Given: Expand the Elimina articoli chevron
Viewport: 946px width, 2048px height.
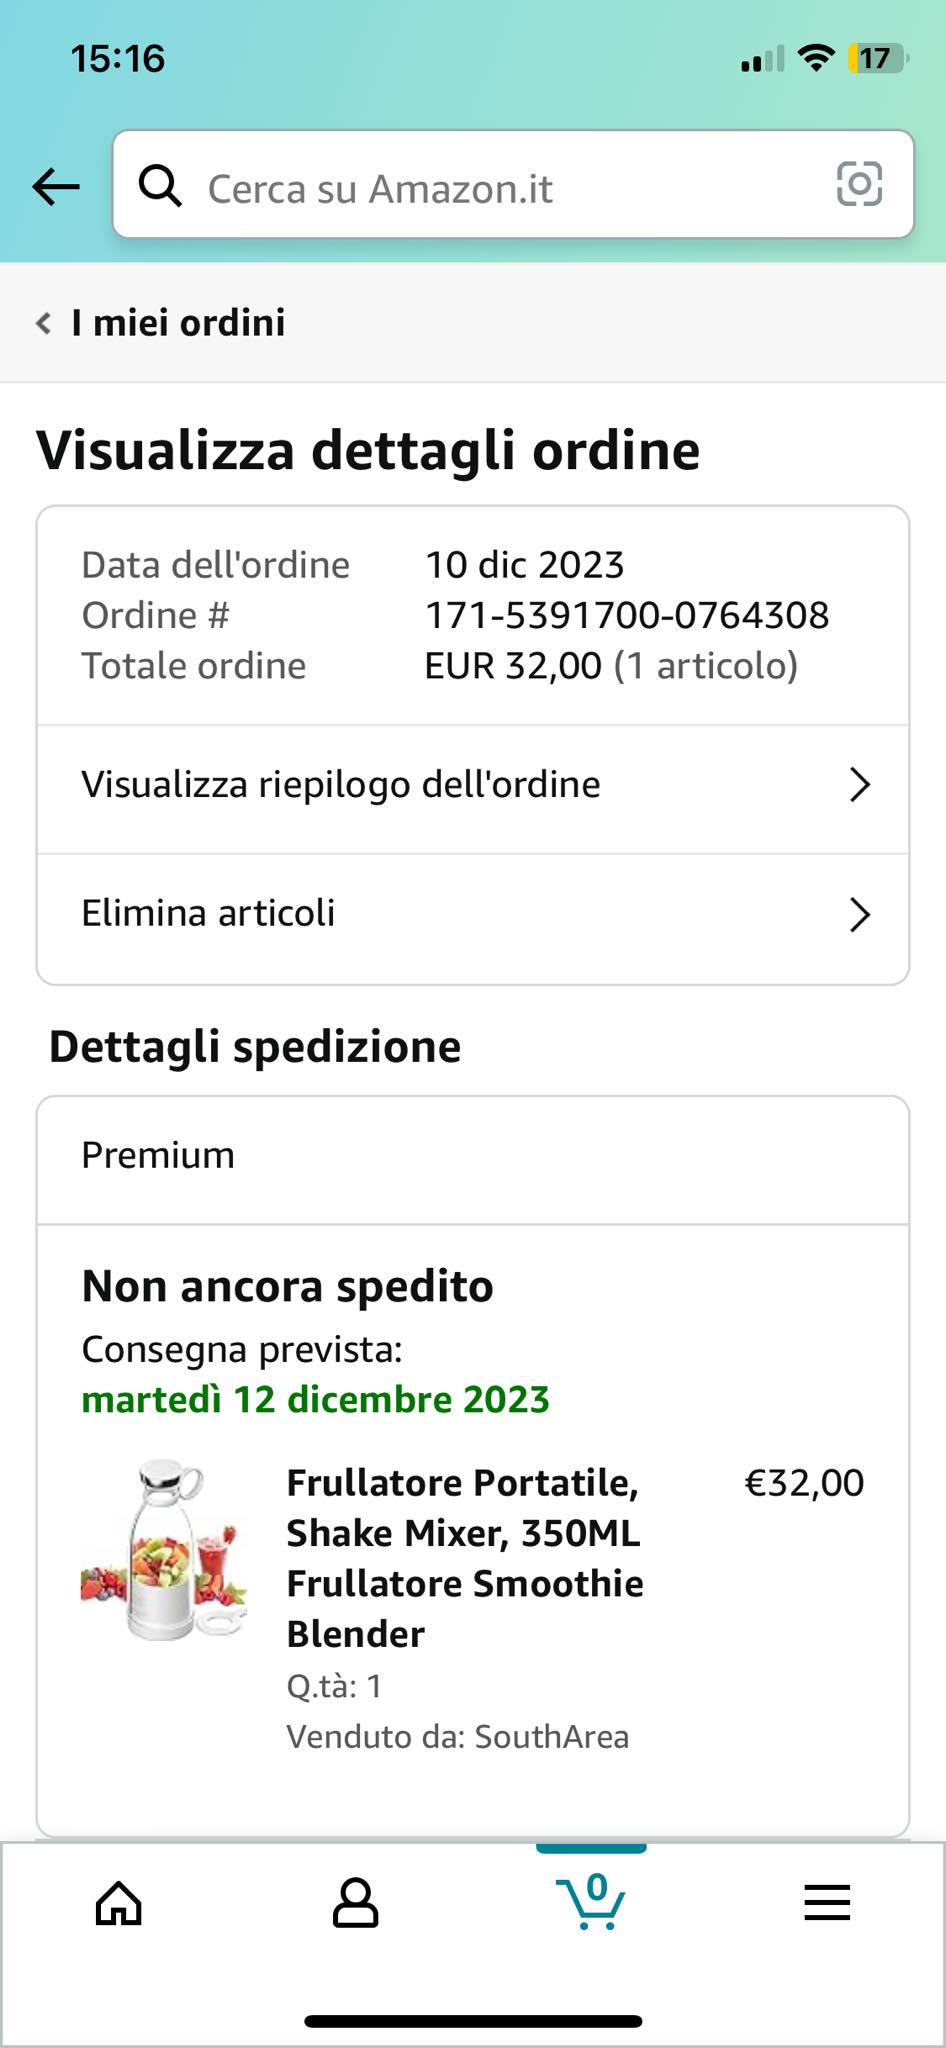Looking at the screenshot, I should click(x=859, y=914).
